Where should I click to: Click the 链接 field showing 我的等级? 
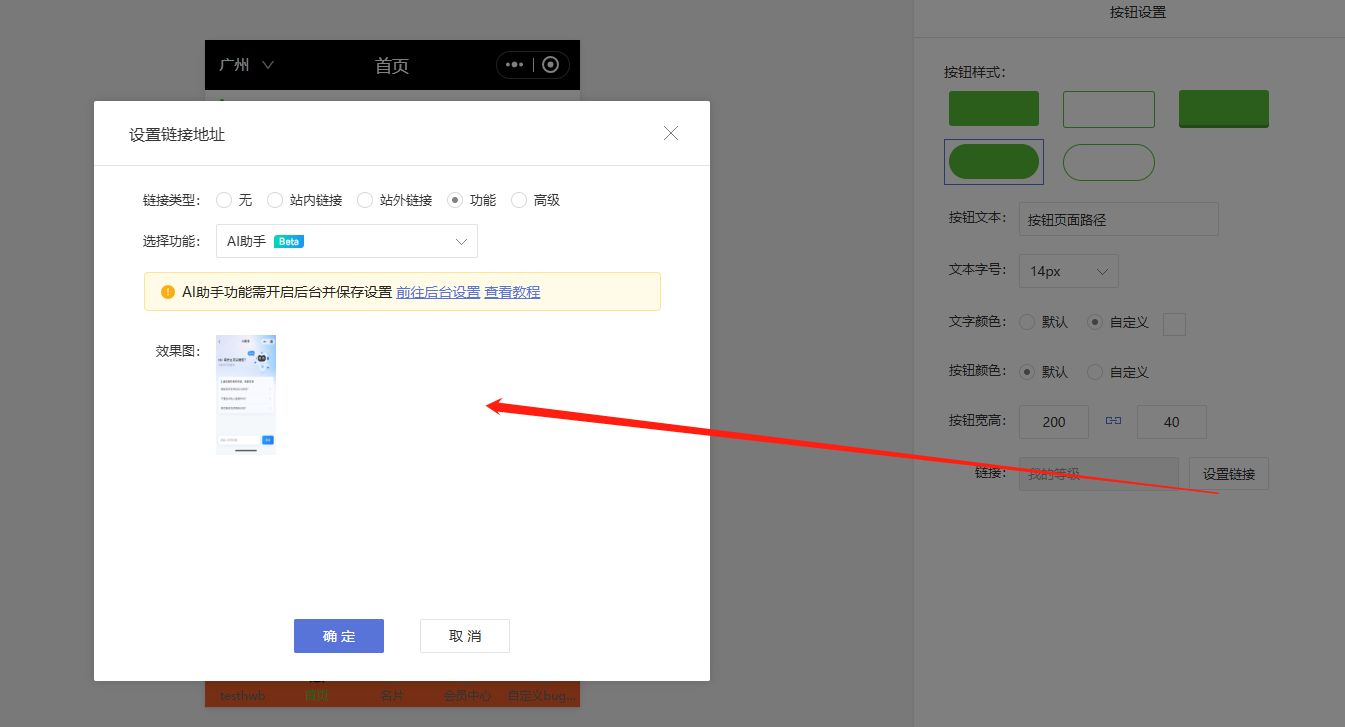click(x=1099, y=474)
